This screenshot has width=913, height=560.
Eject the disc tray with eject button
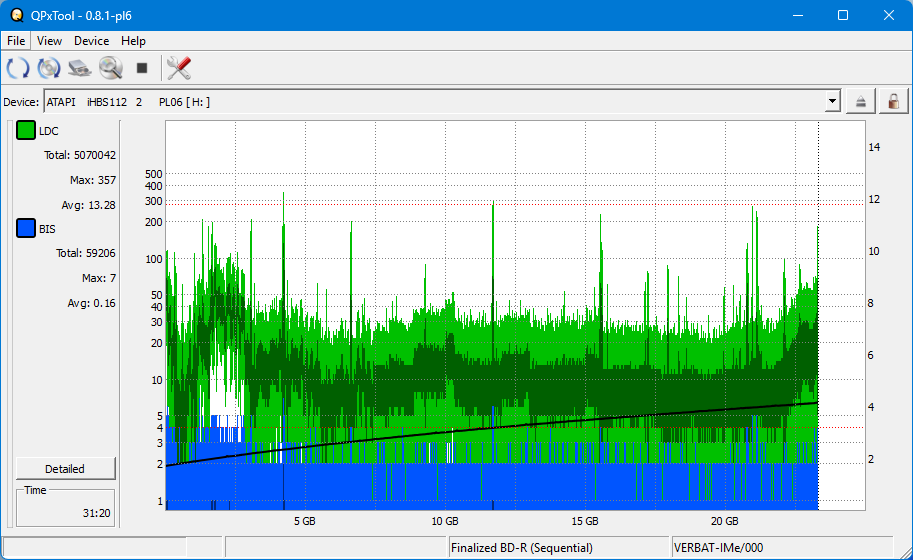(x=861, y=102)
